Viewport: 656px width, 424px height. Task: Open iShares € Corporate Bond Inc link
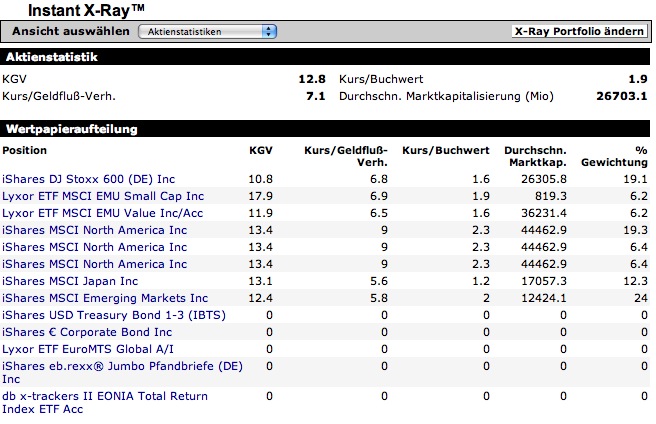[87, 332]
